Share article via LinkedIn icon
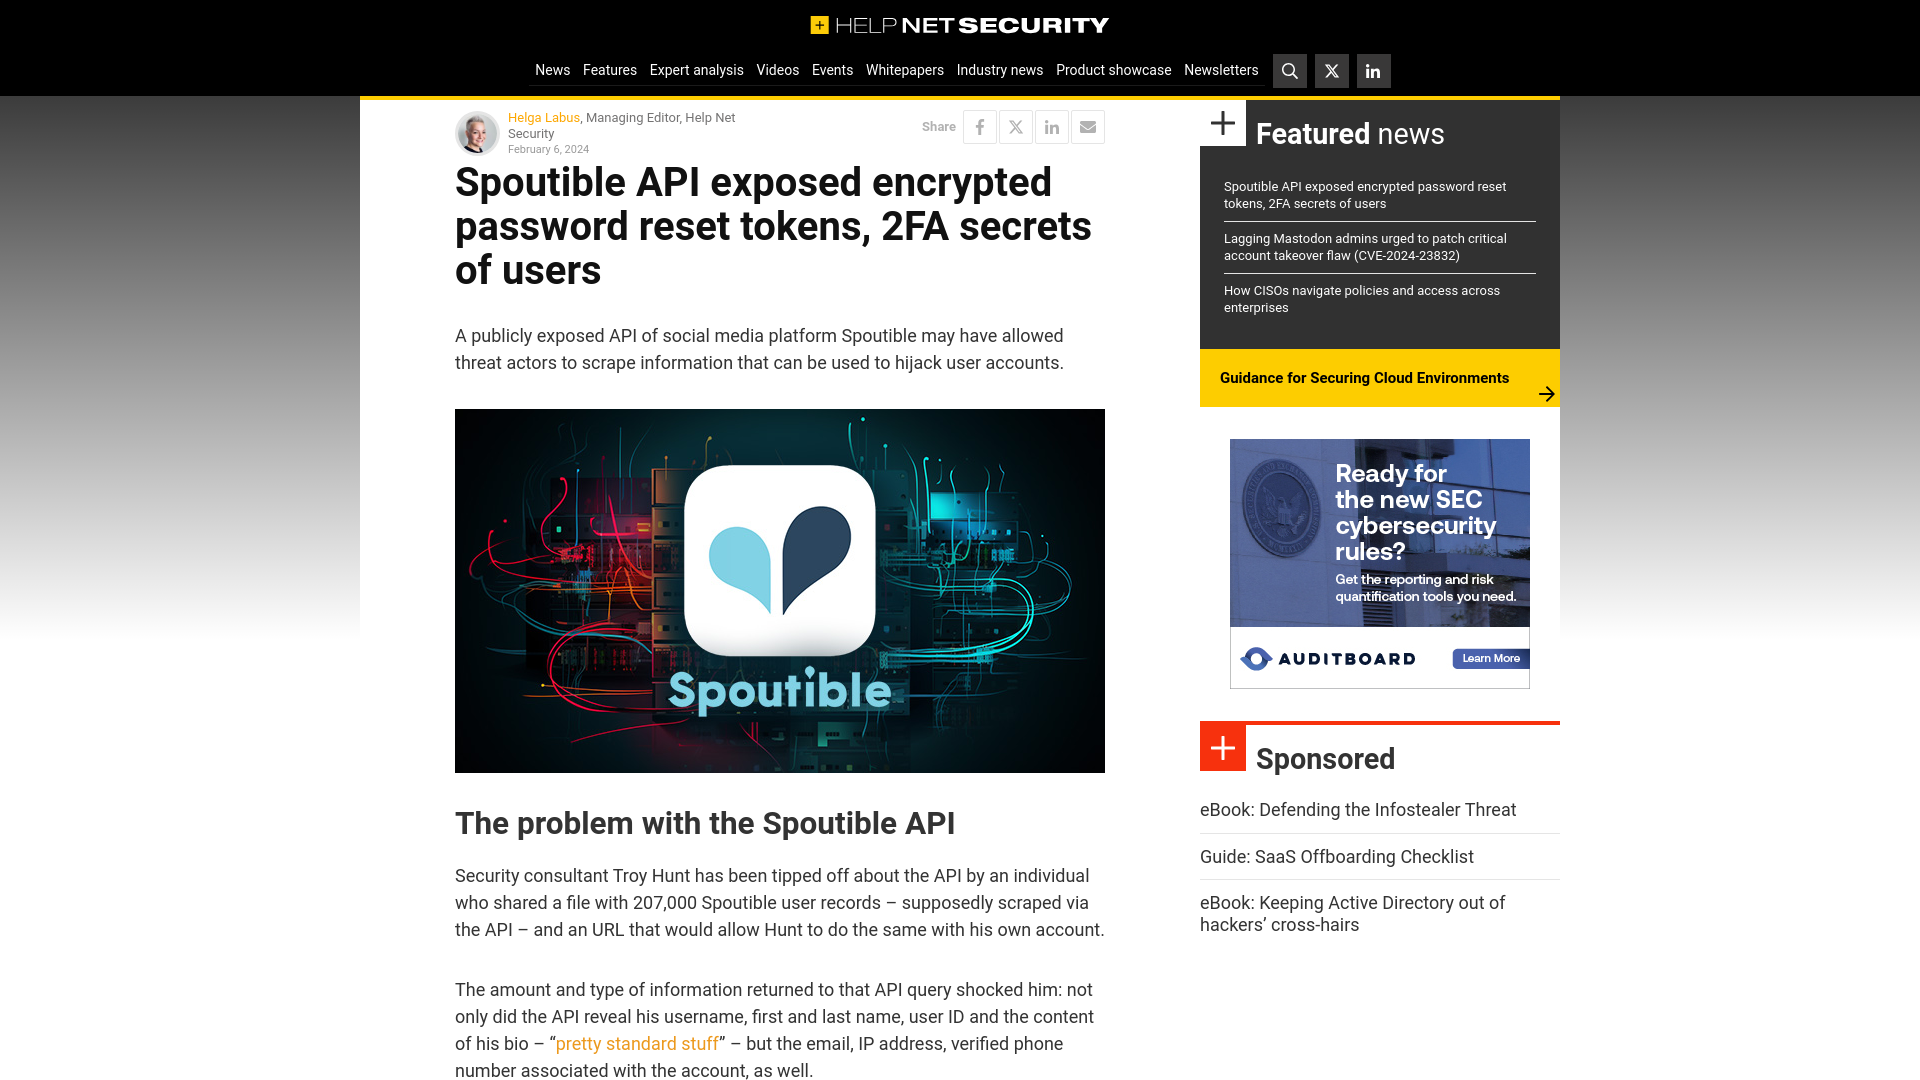The image size is (1920, 1080). [x=1052, y=127]
